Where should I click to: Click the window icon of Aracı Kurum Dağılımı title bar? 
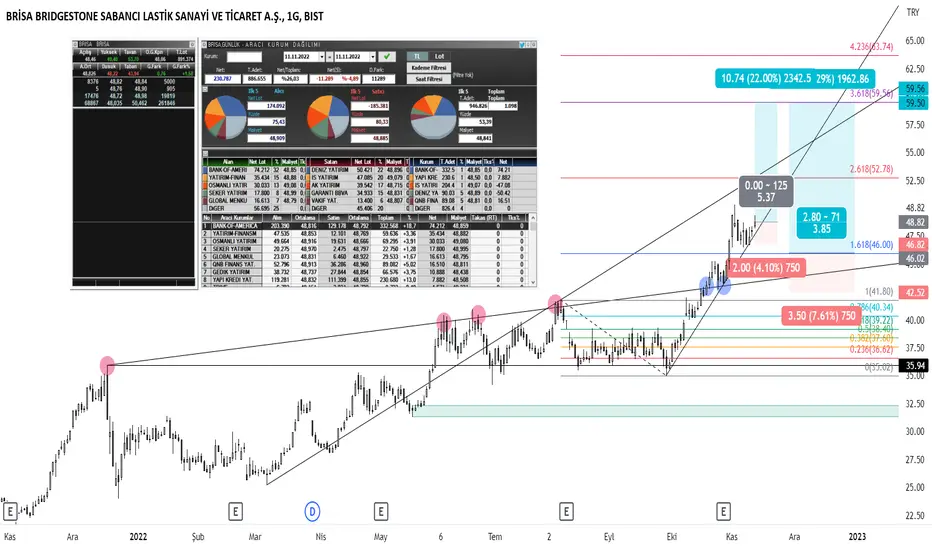205,45
